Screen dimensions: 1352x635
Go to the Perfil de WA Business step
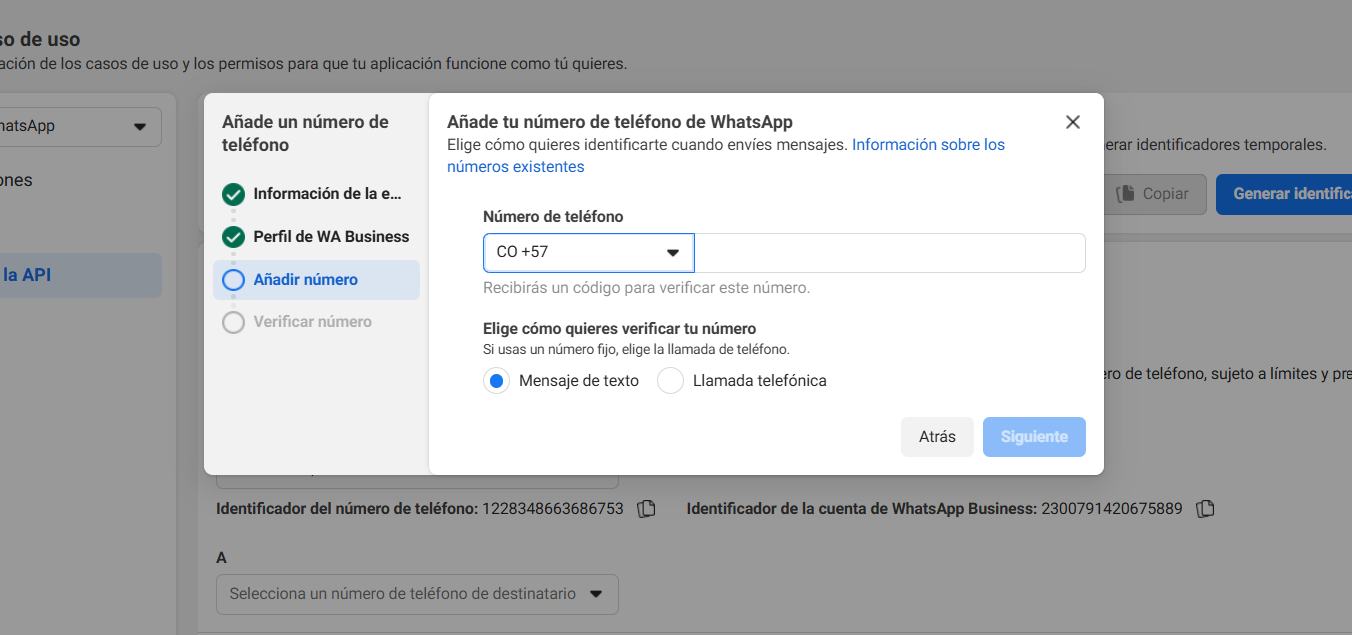[x=316, y=237]
